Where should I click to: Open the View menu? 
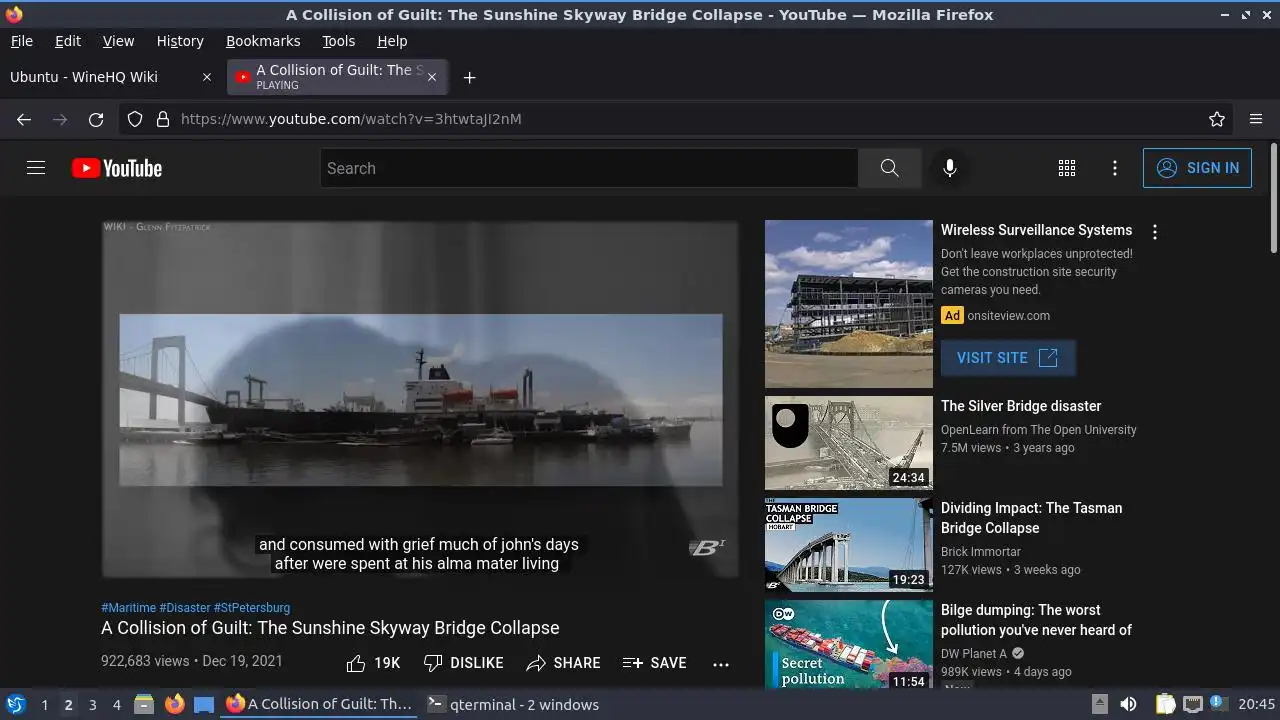118,41
